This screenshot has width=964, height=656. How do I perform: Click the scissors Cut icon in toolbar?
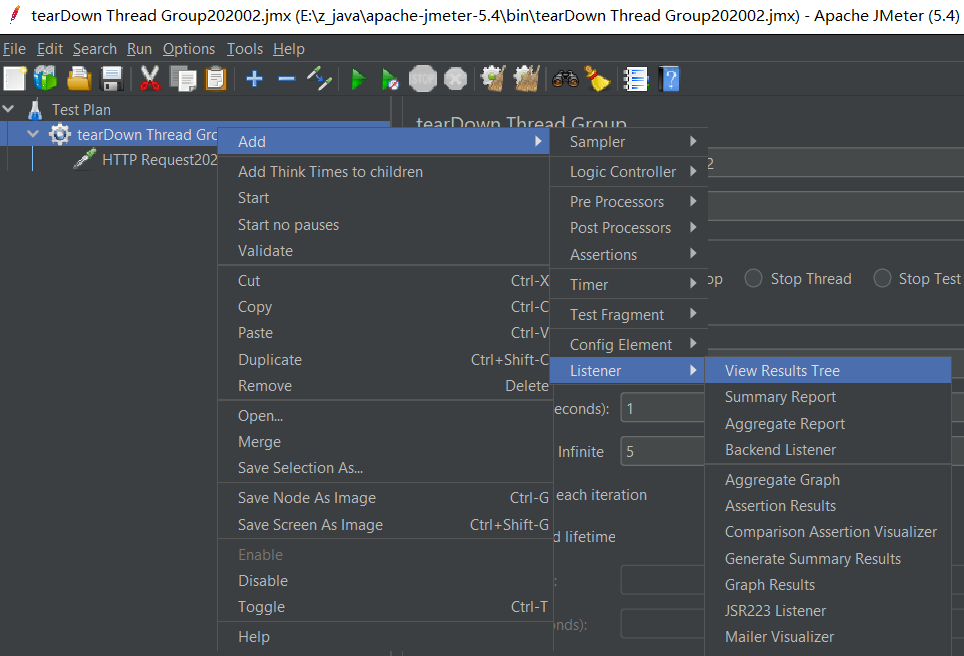click(149, 79)
